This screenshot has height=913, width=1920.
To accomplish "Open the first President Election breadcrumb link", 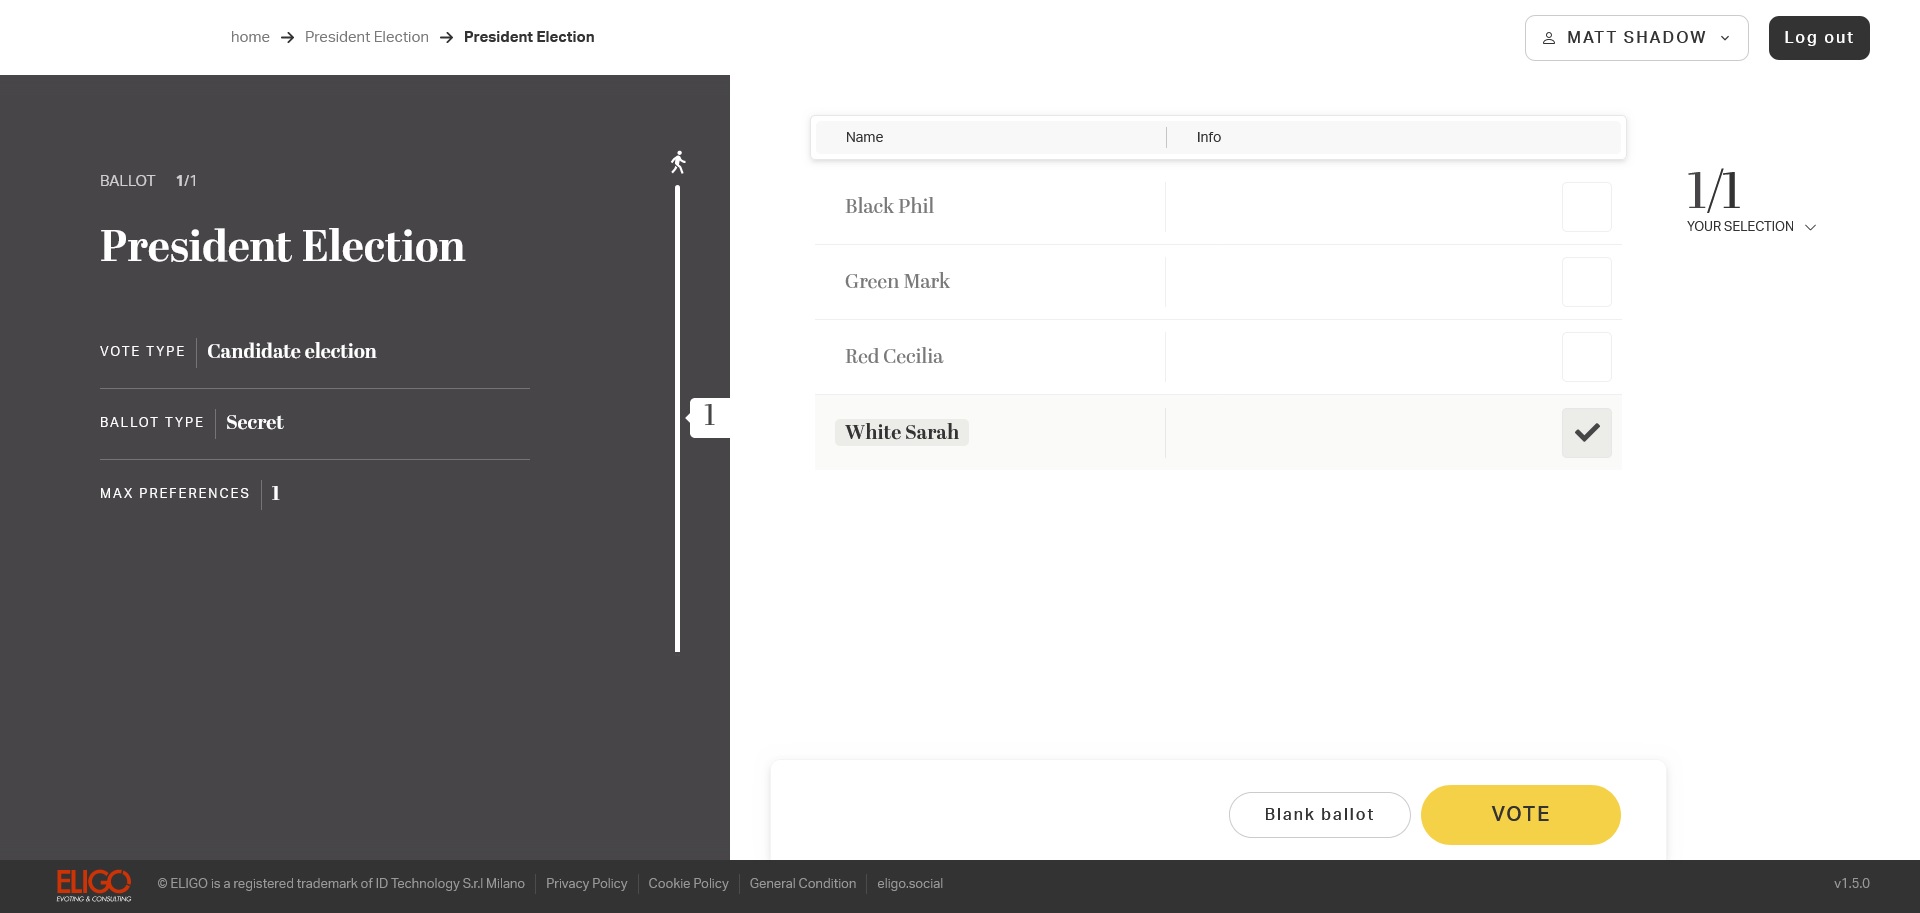I will click(367, 37).
